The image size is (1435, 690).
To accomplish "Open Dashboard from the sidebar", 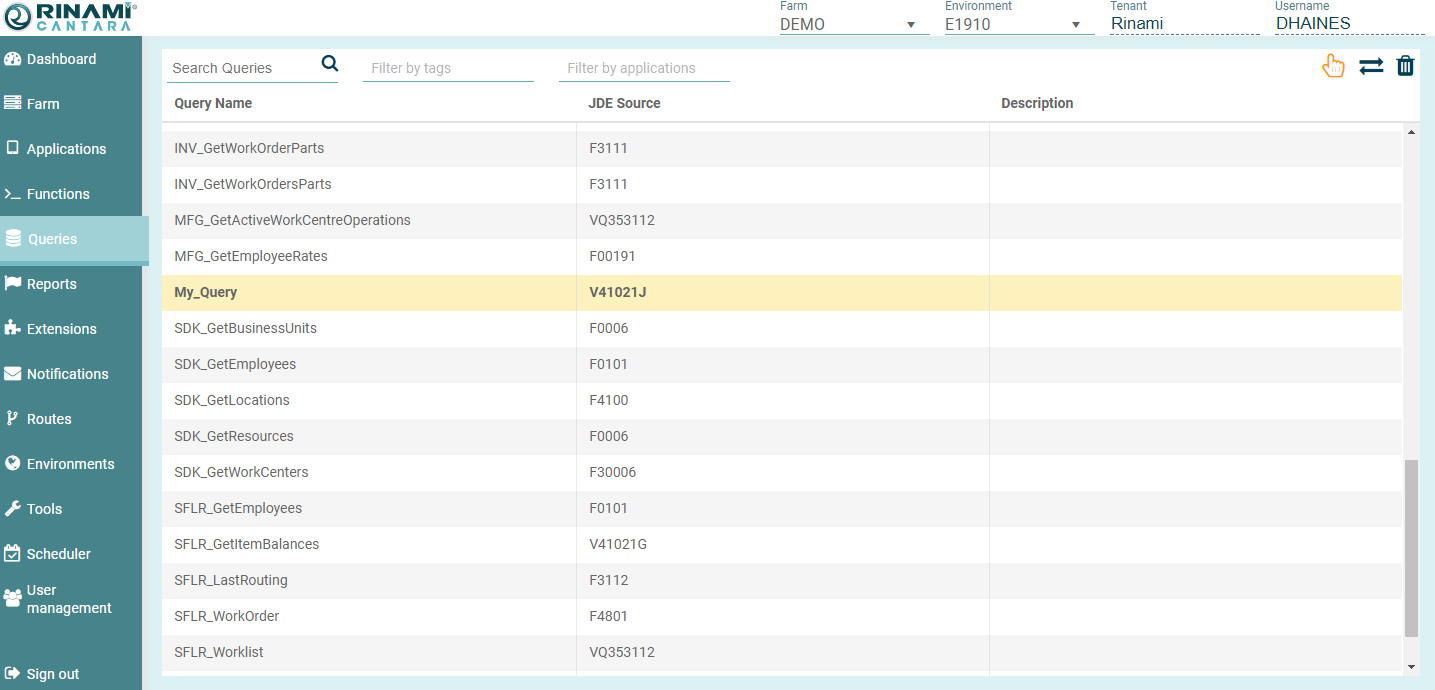I will tap(61, 59).
